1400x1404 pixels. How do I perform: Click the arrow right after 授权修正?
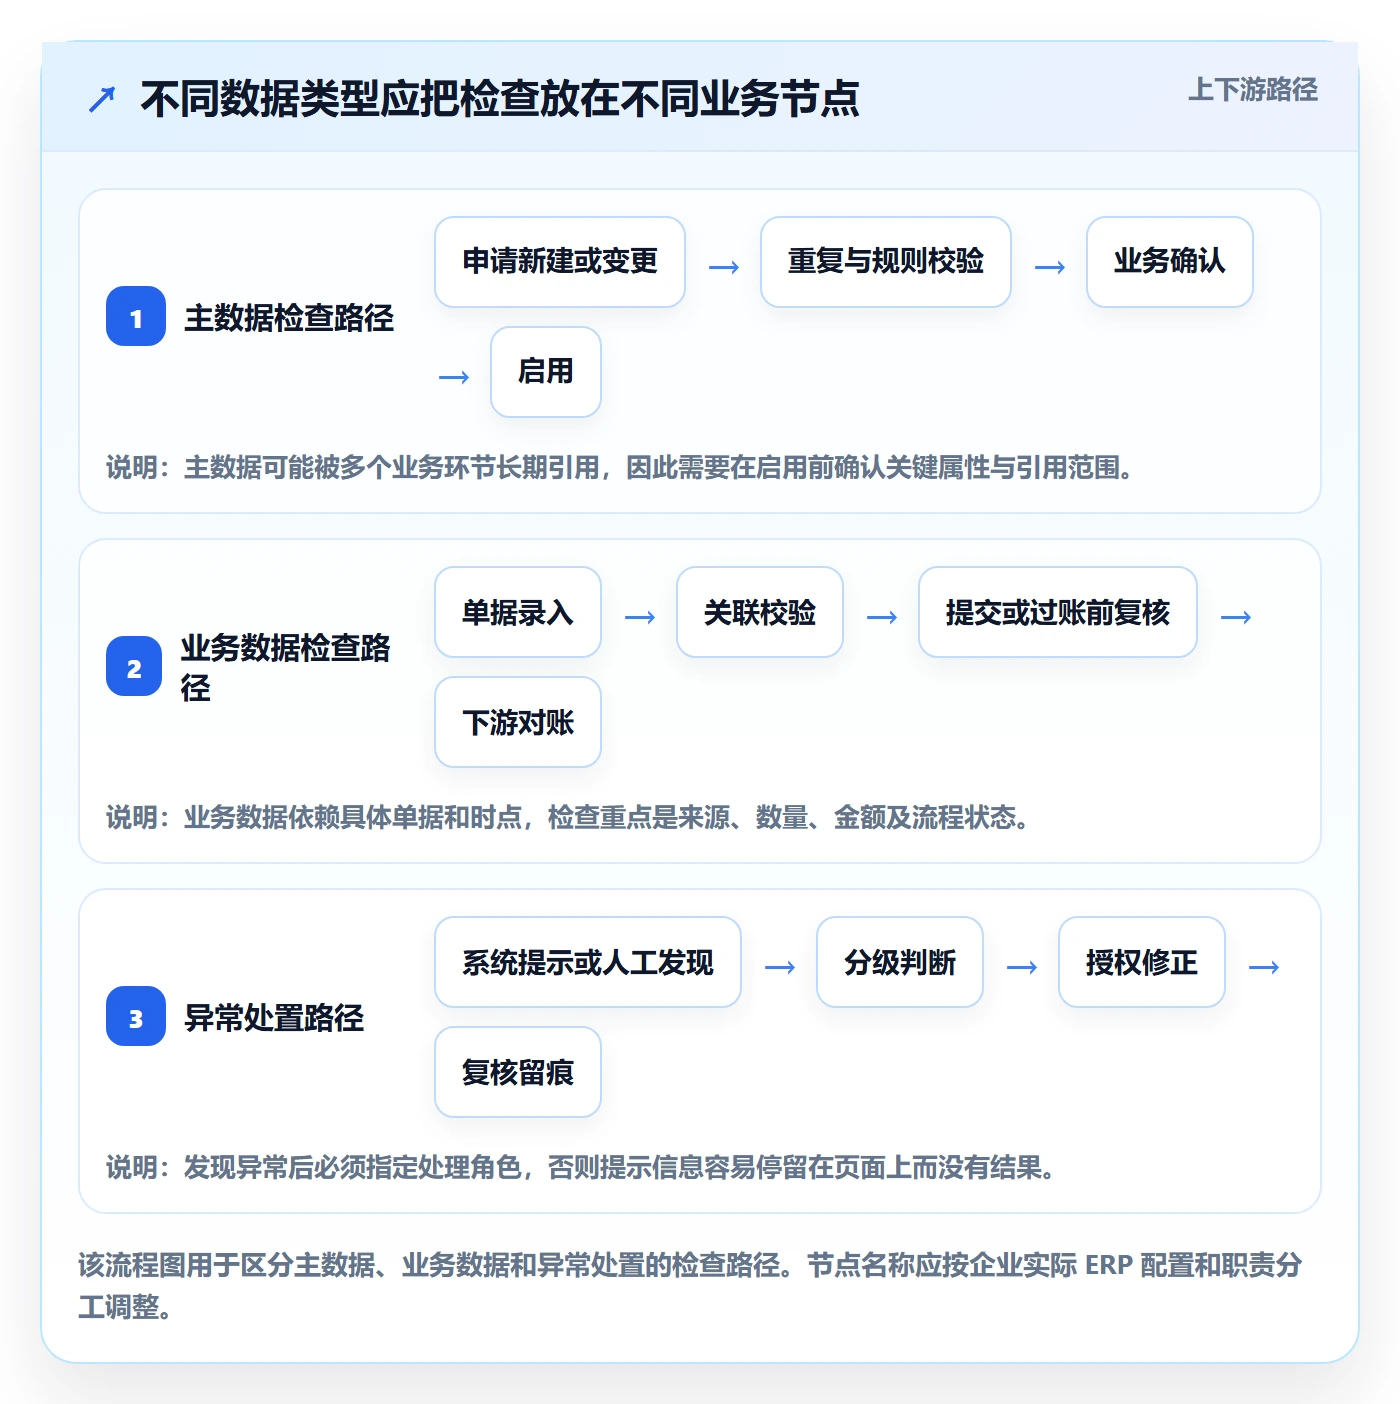point(1264,967)
